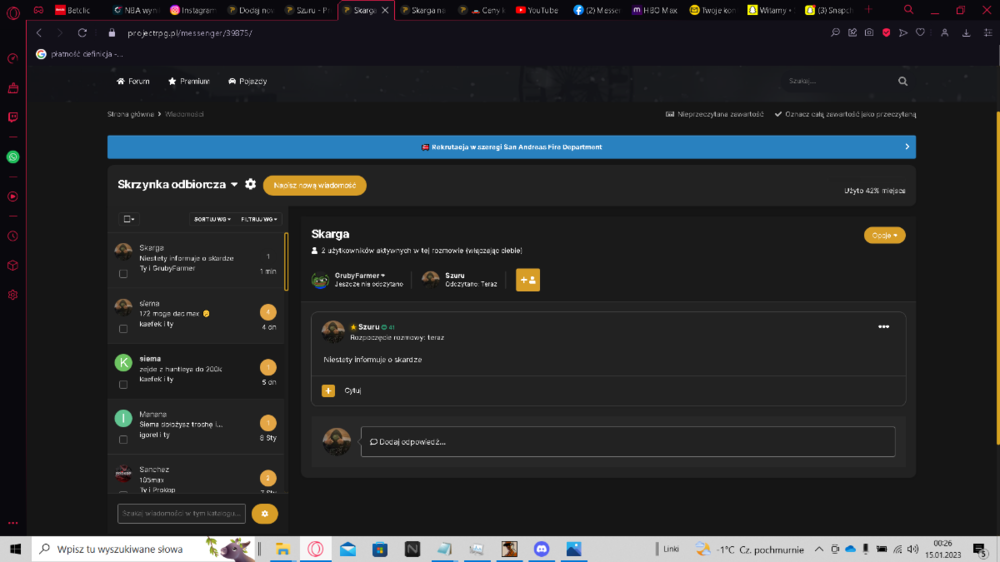The width and height of the screenshot is (1000, 562).
Task: Switch to the YouTube browser tab
Action: coord(536,10)
